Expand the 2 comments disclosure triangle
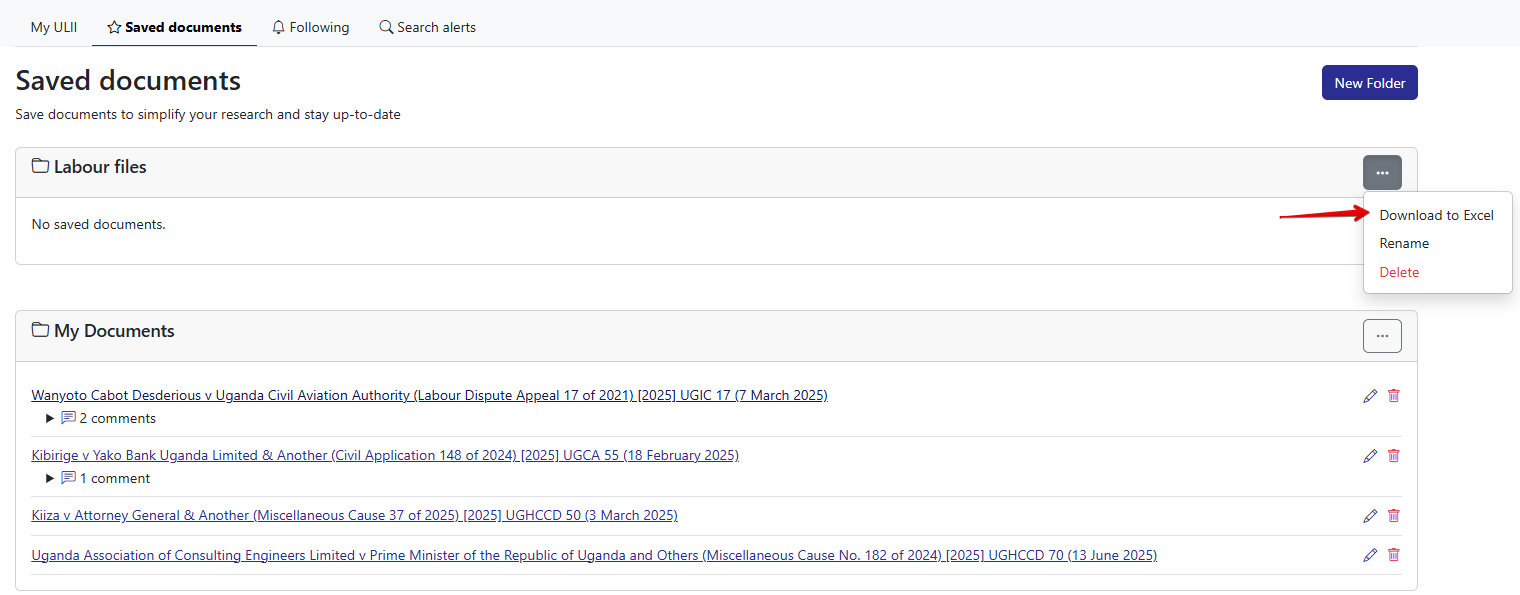Image resolution: width=1520 pixels, height=595 pixels. tap(50, 419)
